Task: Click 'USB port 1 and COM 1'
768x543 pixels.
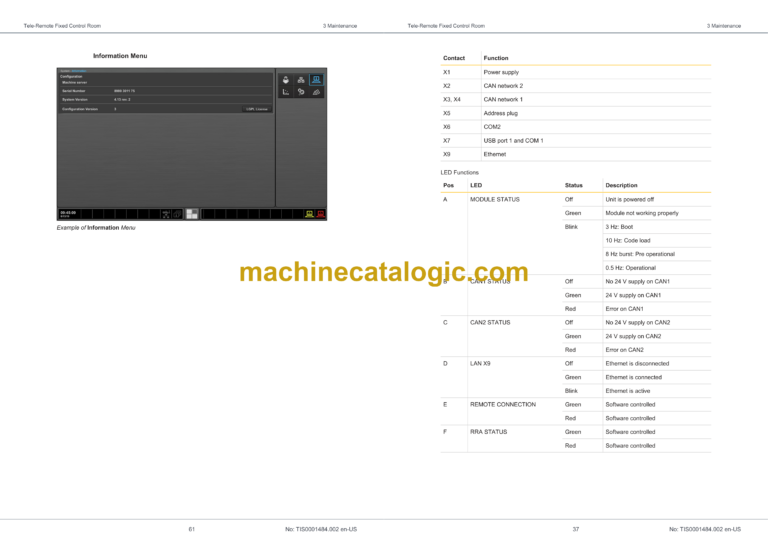Action: coord(513,141)
